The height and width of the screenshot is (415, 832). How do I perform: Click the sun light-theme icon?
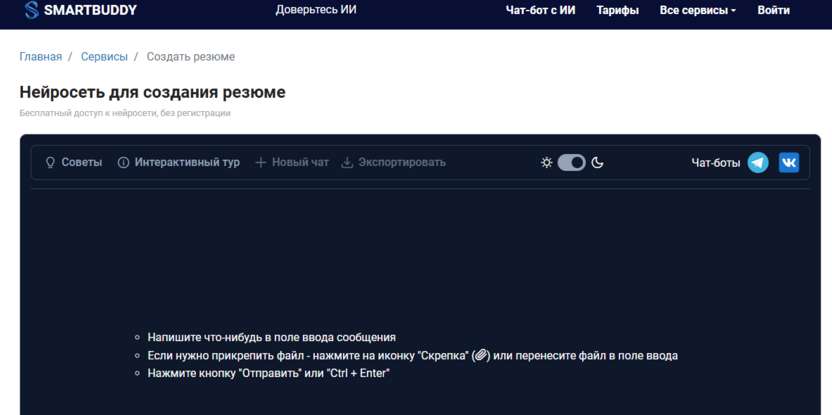pyautogui.click(x=547, y=162)
